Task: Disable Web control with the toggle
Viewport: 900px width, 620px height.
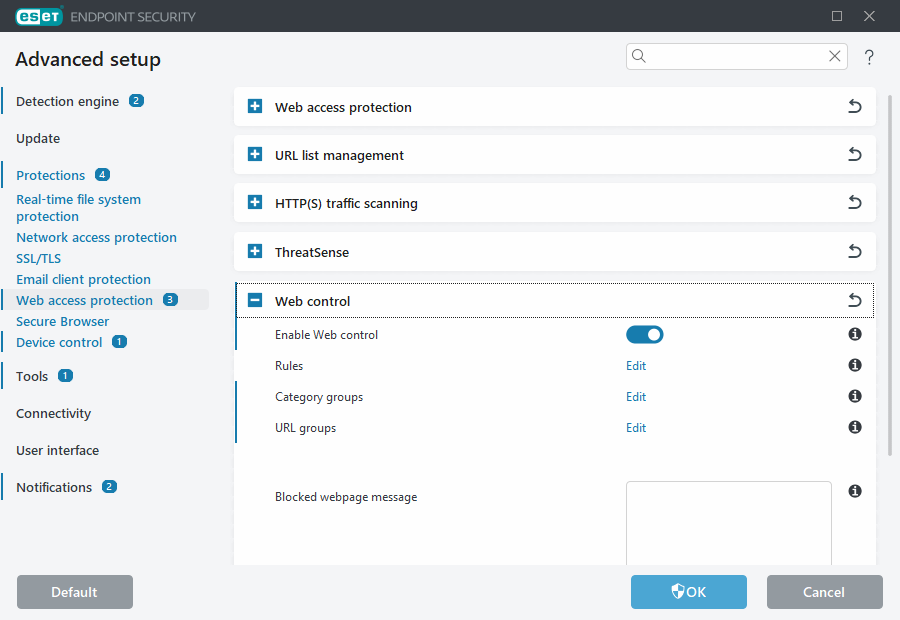Action: (x=644, y=334)
